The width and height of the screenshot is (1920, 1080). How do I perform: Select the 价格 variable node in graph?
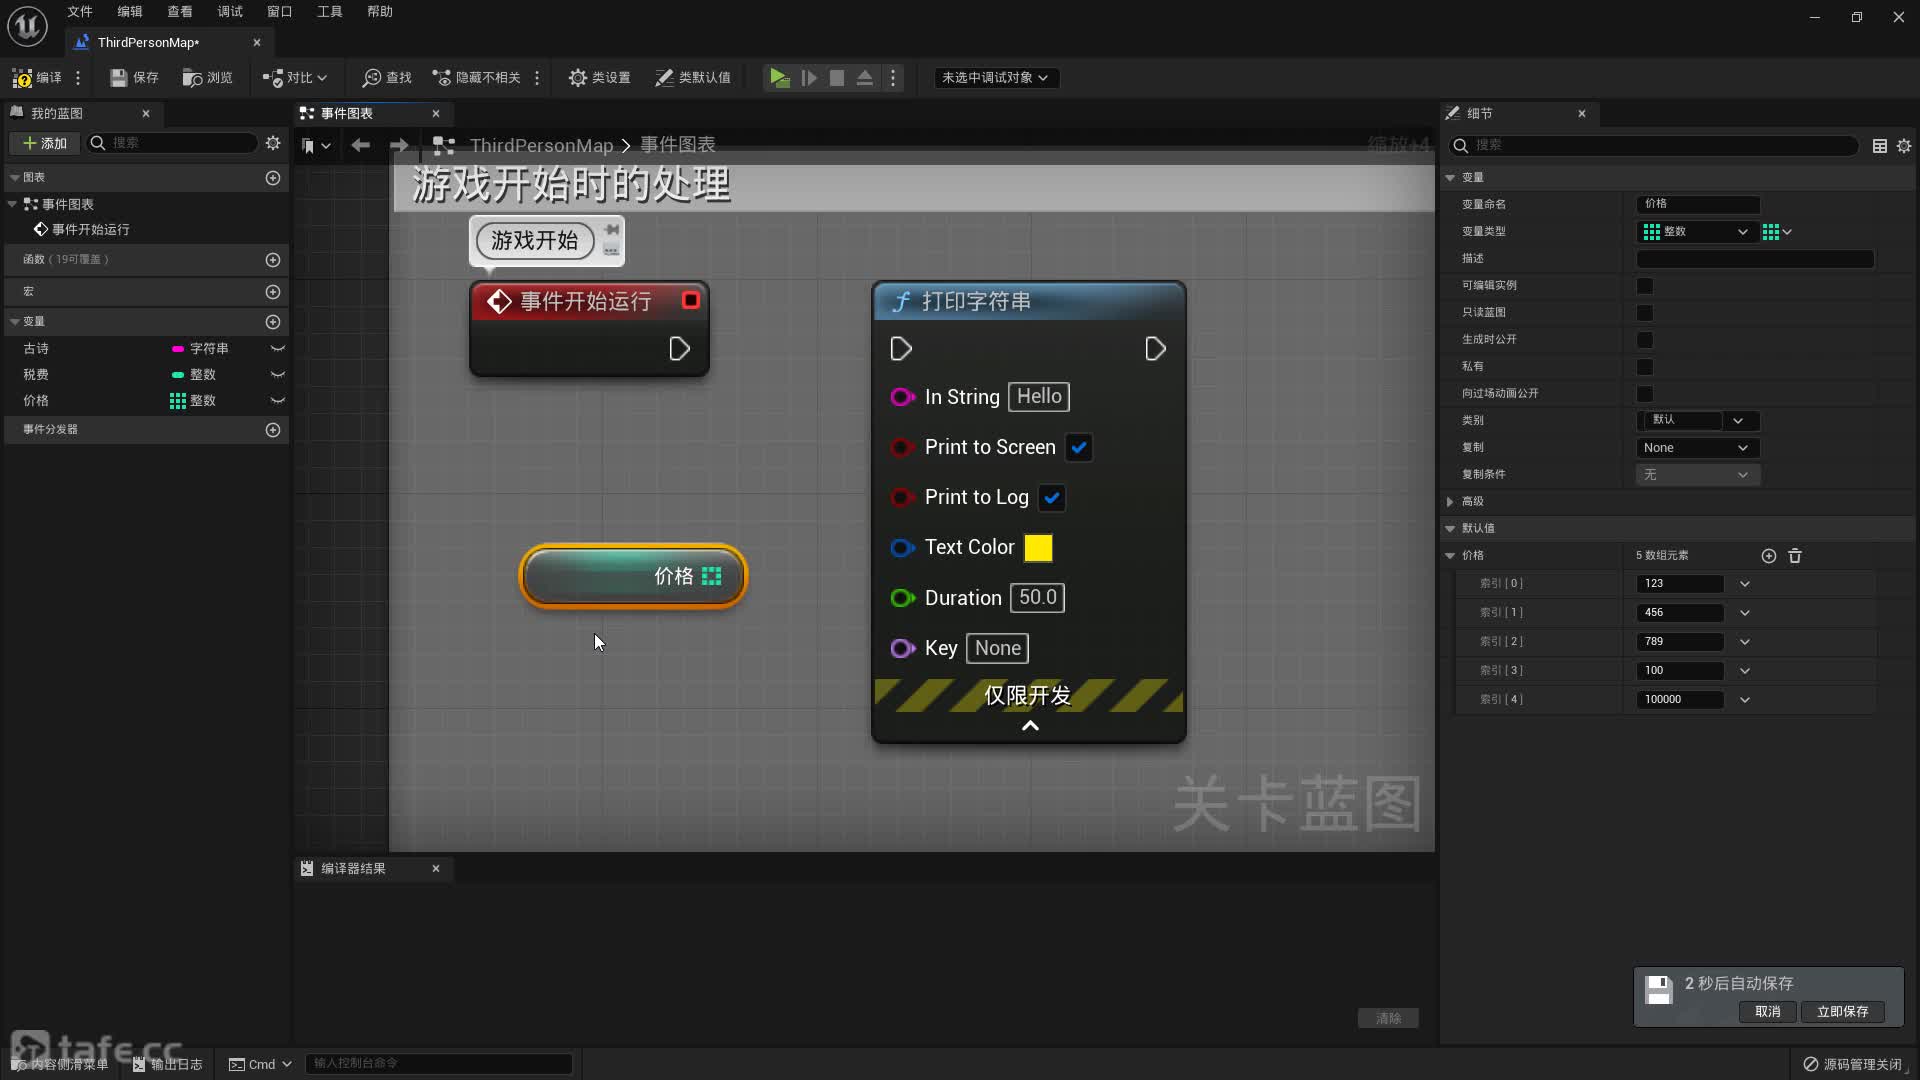click(x=633, y=576)
